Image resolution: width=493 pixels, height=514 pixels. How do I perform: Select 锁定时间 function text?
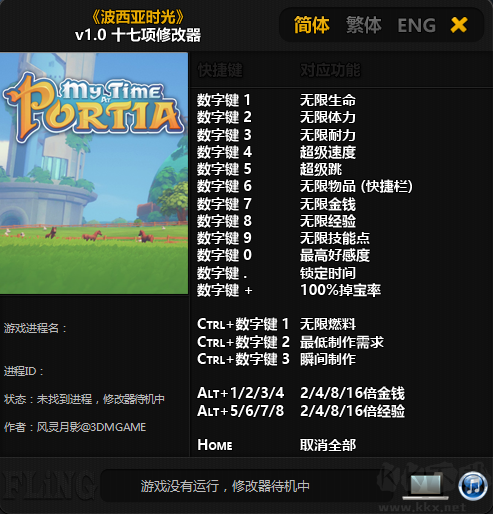pyautogui.click(x=328, y=273)
